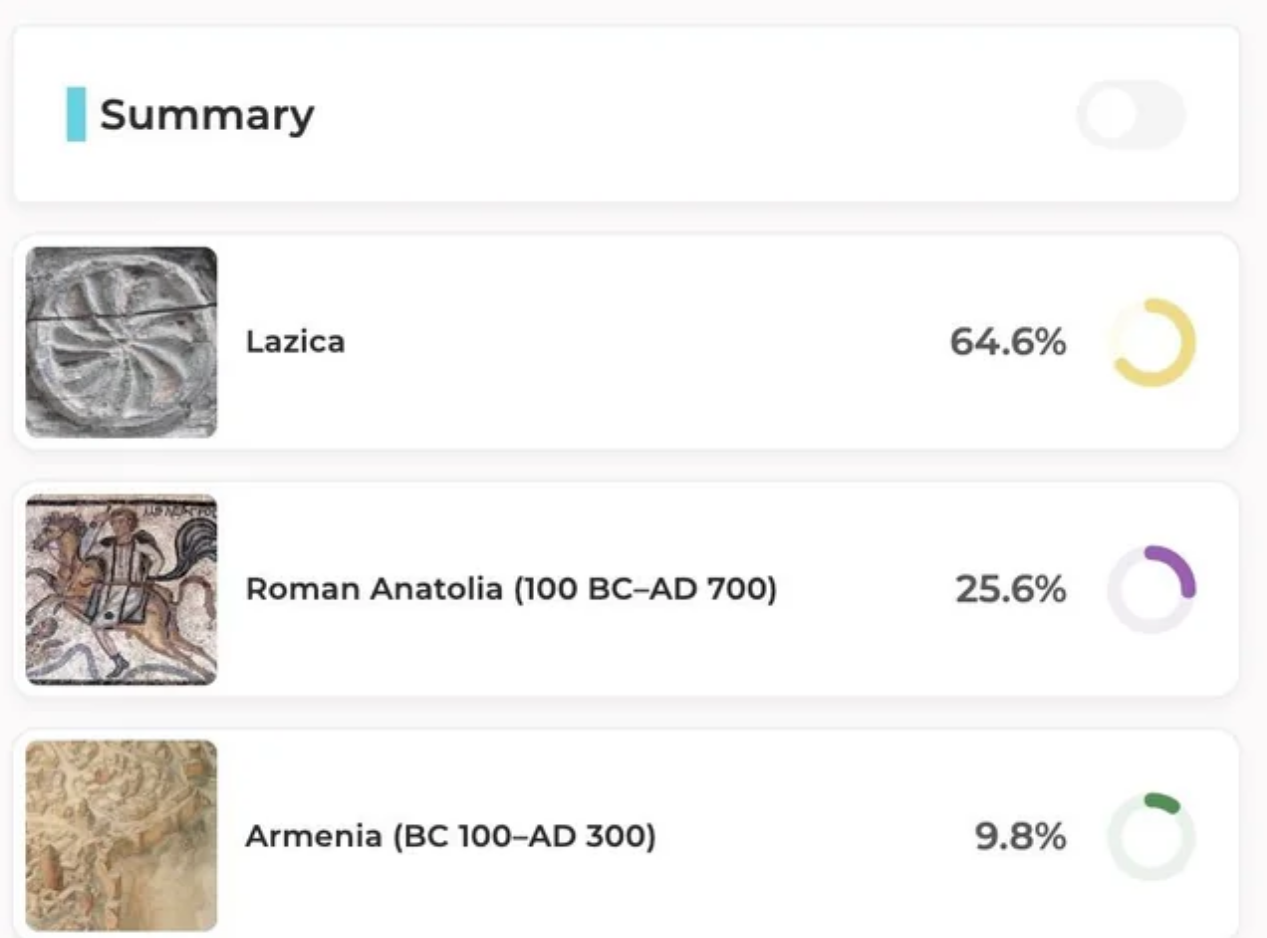Expand the Roman Anatolia result card
Screen dimensions: 1267x938
click(x=626, y=589)
